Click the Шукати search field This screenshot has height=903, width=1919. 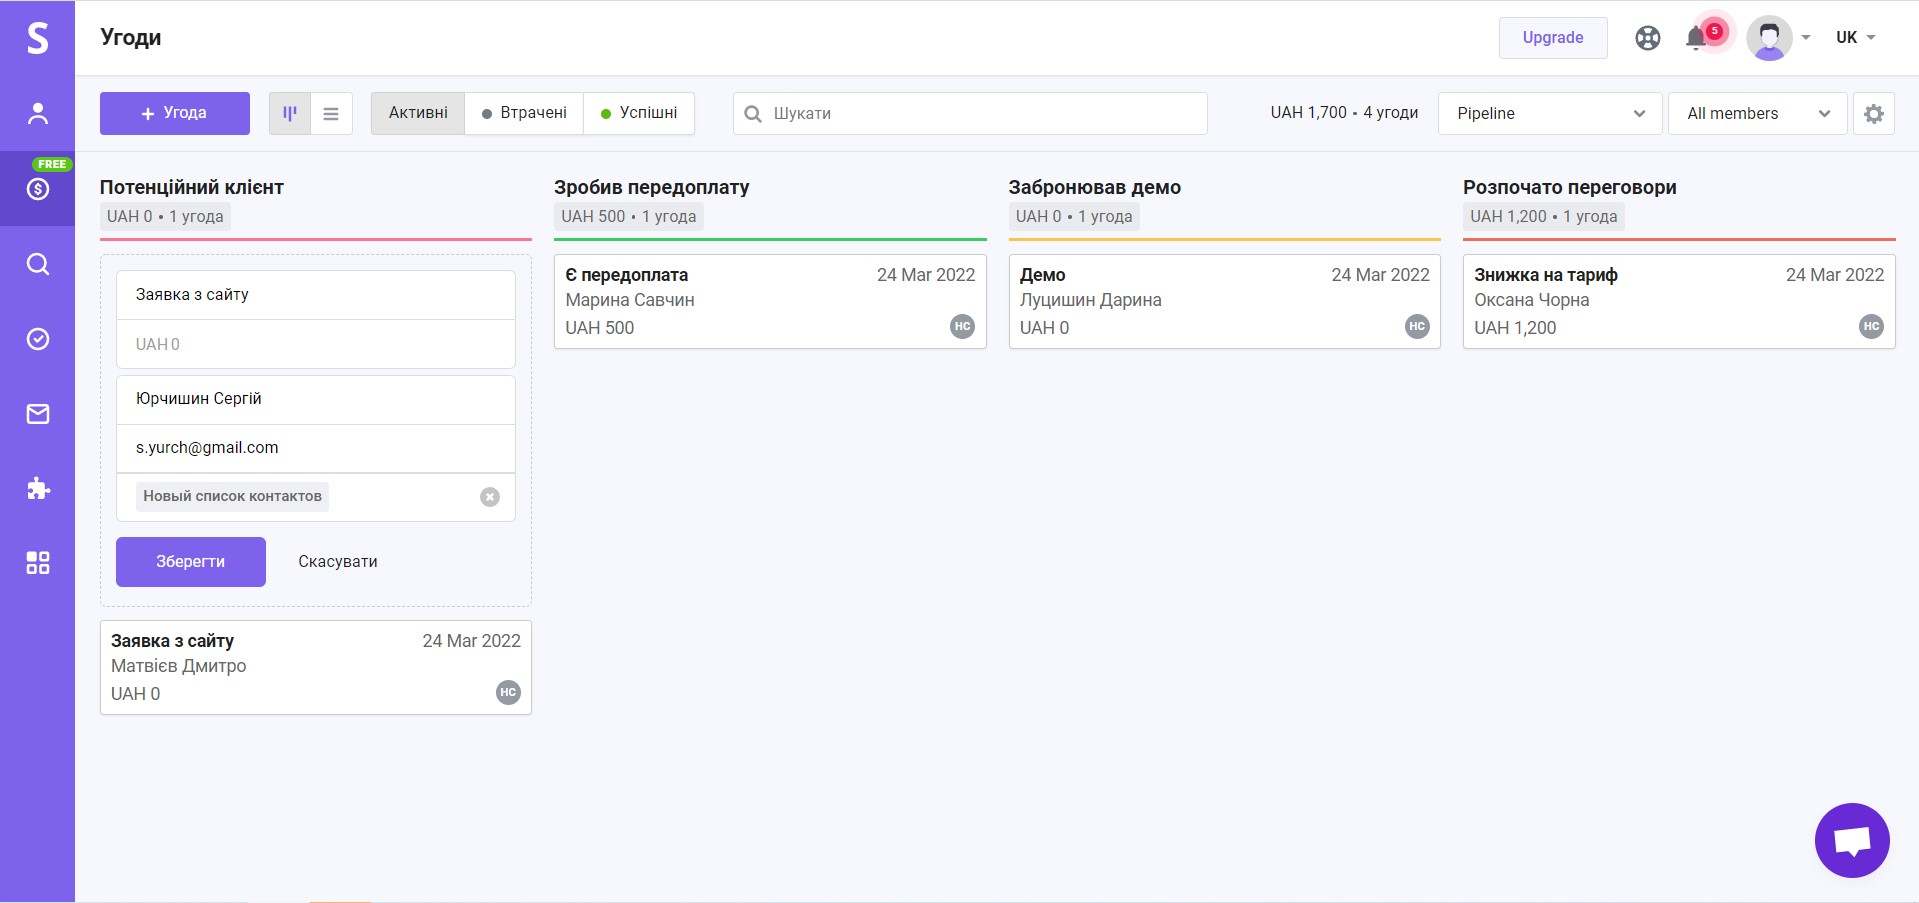pyautogui.click(x=980, y=114)
